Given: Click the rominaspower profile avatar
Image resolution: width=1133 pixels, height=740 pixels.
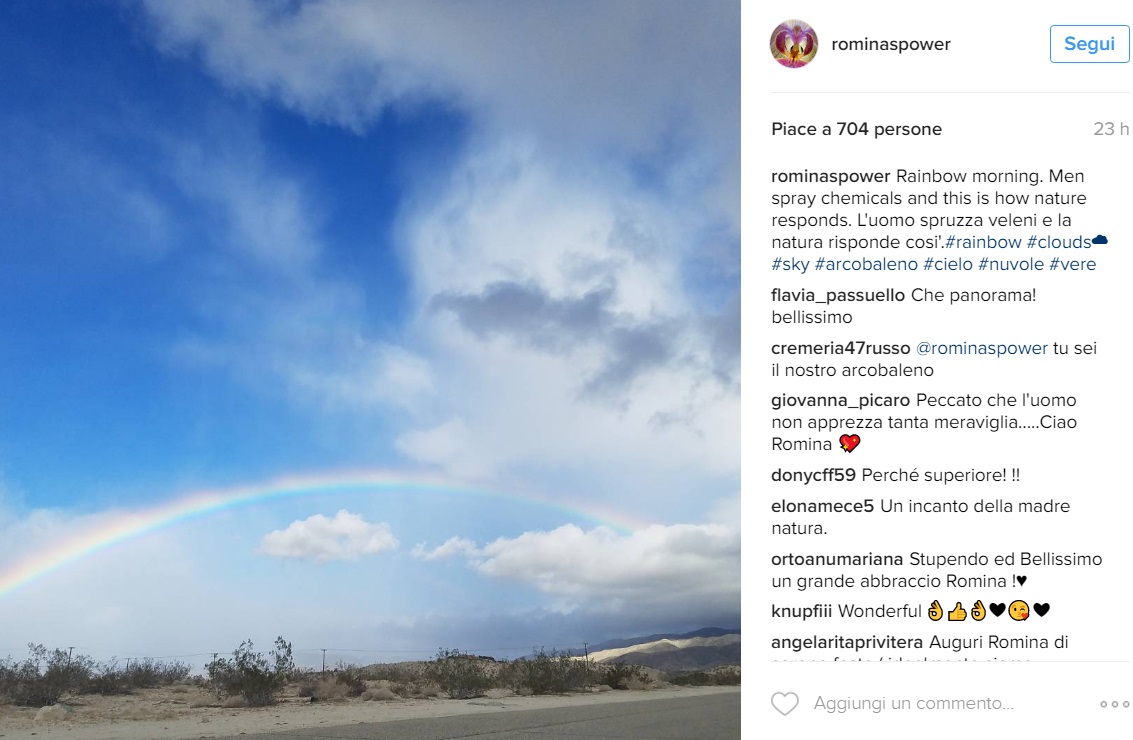Looking at the screenshot, I should 793,44.
